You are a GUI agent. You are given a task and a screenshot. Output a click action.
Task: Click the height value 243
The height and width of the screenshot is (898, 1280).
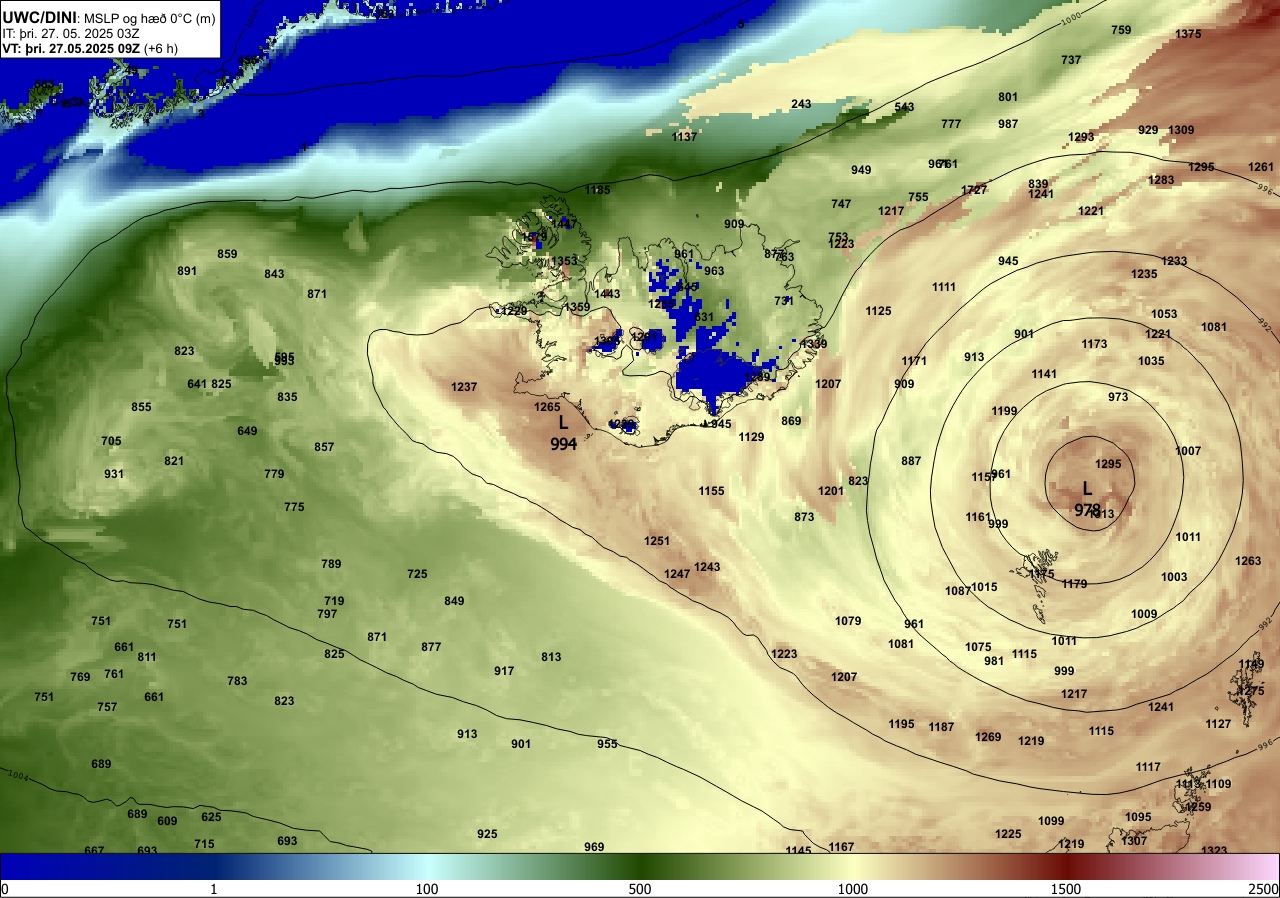coord(801,104)
